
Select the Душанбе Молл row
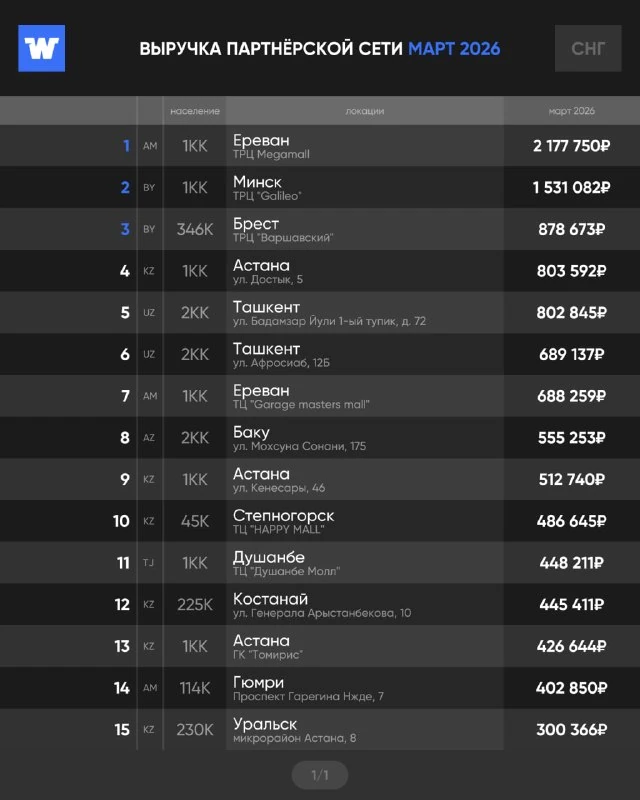click(x=320, y=563)
